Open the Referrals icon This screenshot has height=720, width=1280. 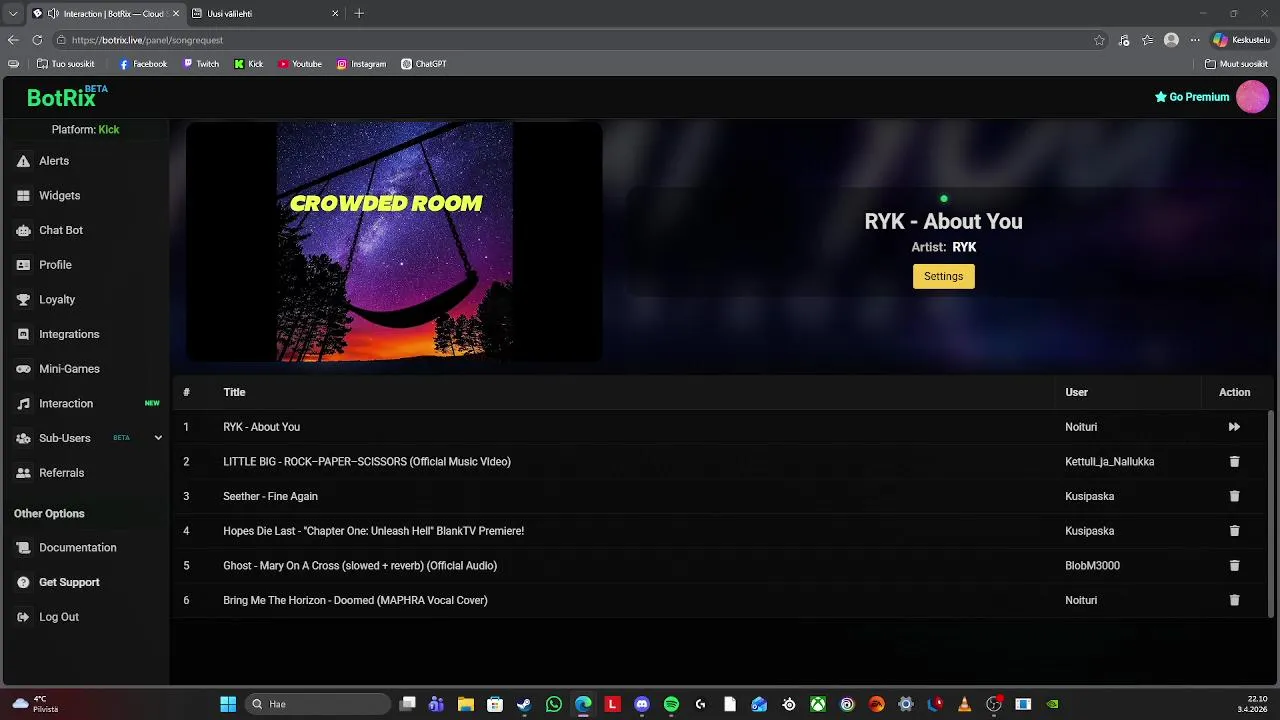23,473
